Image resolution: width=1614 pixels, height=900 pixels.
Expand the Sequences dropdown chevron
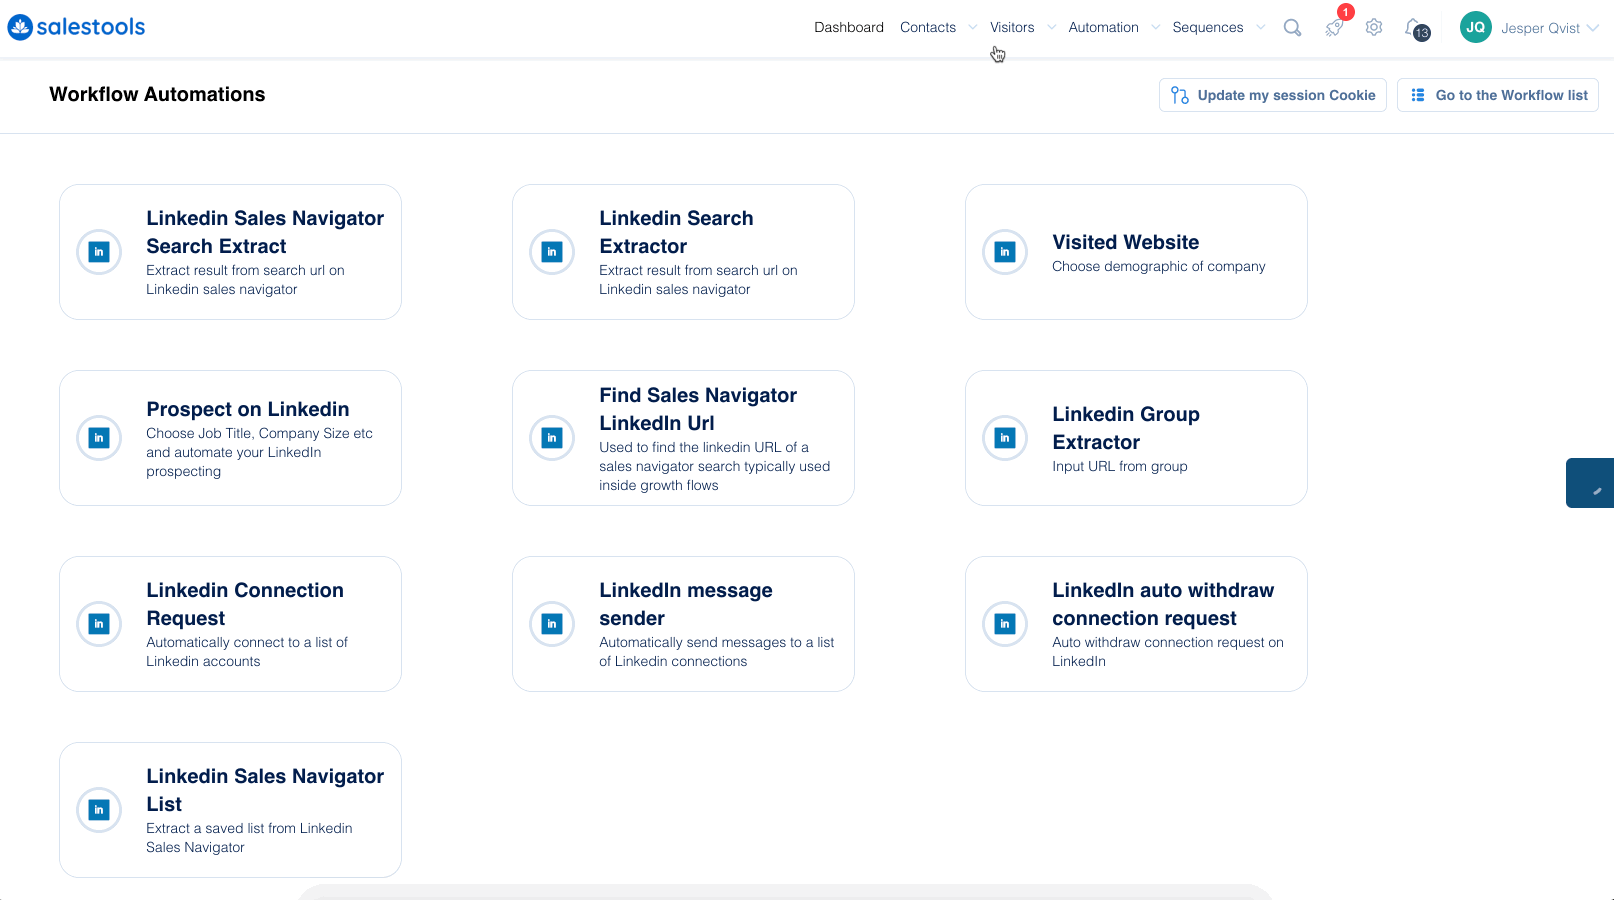coord(1260,28)
